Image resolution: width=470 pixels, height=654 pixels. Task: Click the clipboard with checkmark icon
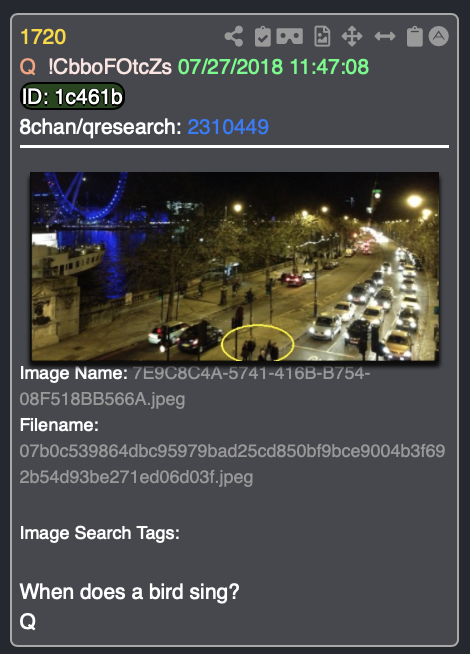click(x=262, y=36)
